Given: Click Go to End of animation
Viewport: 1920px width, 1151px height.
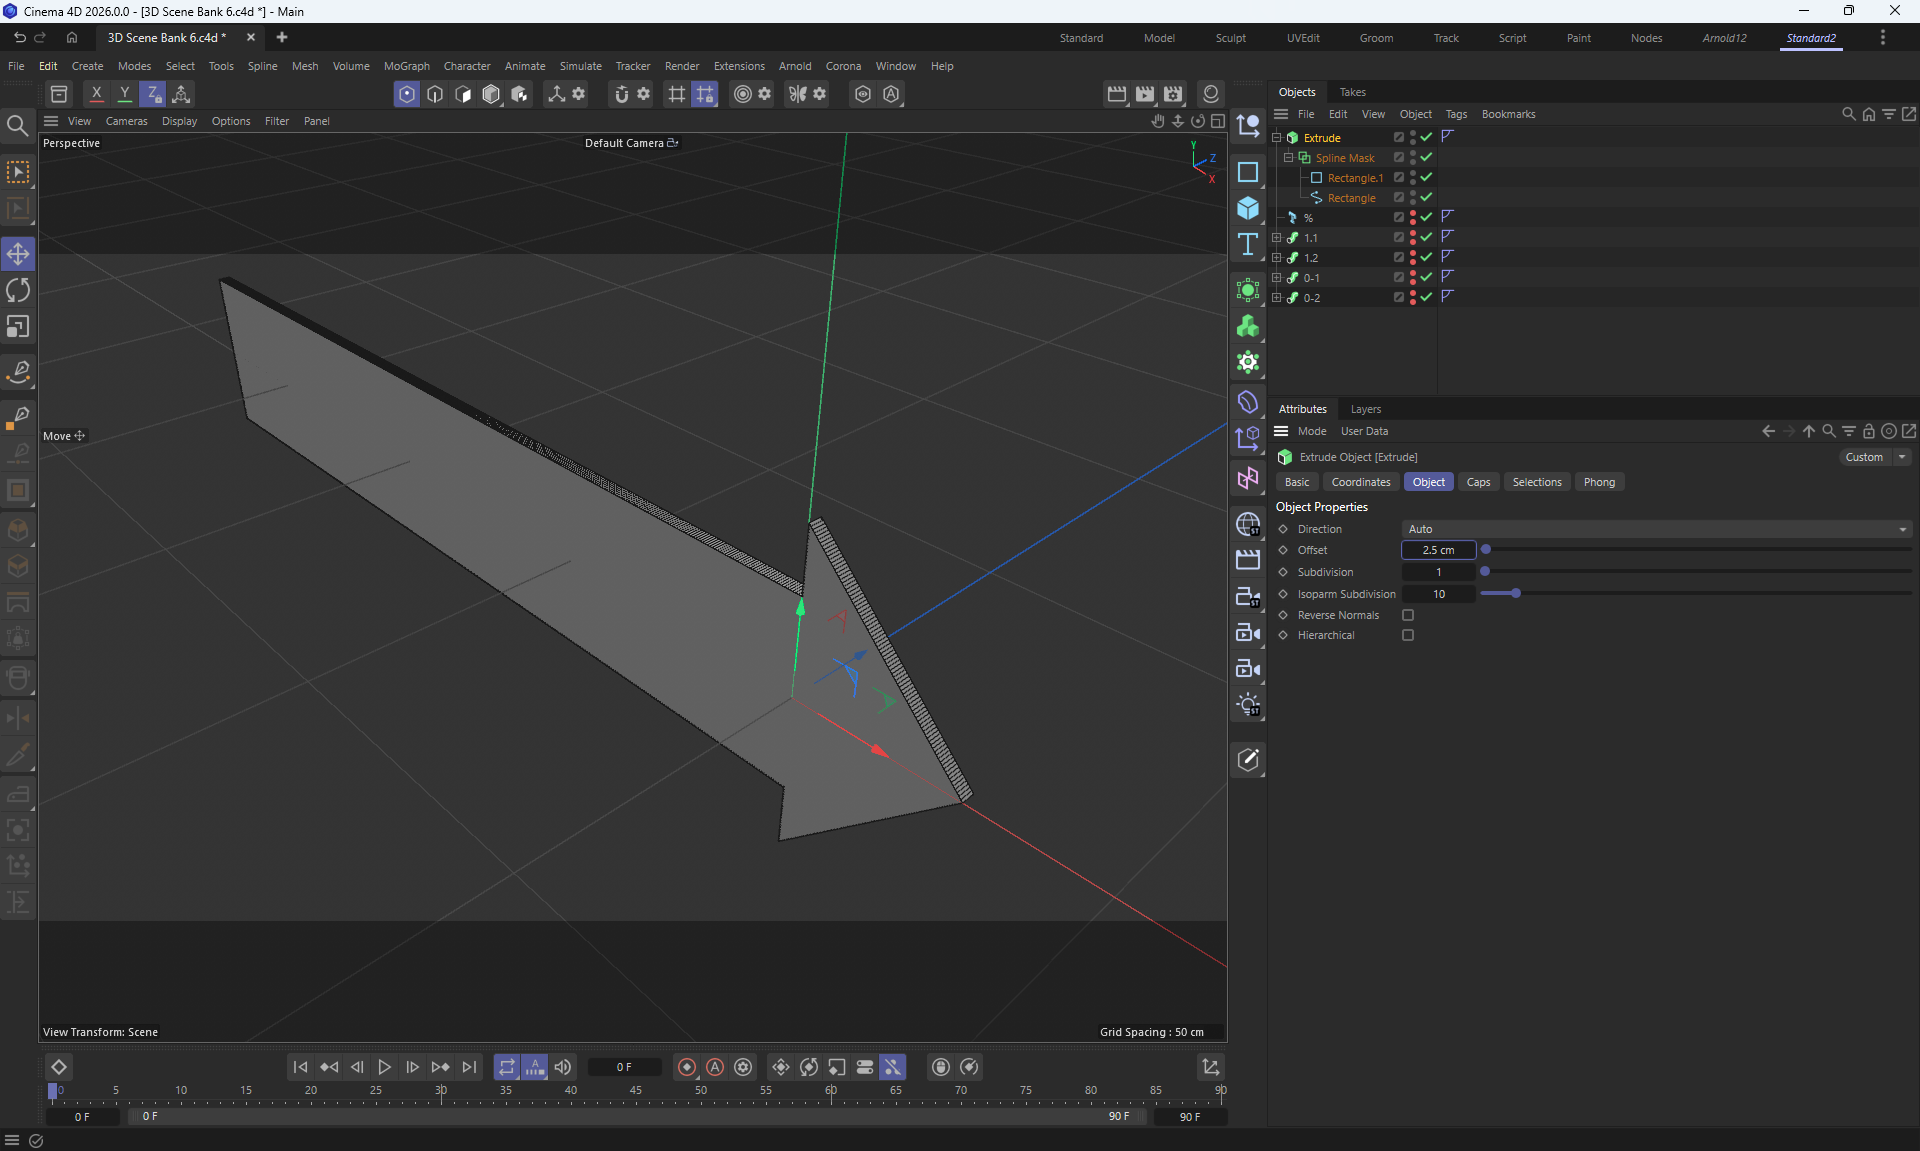Looking at the screenshot, I should click(x=469, y=1067).
